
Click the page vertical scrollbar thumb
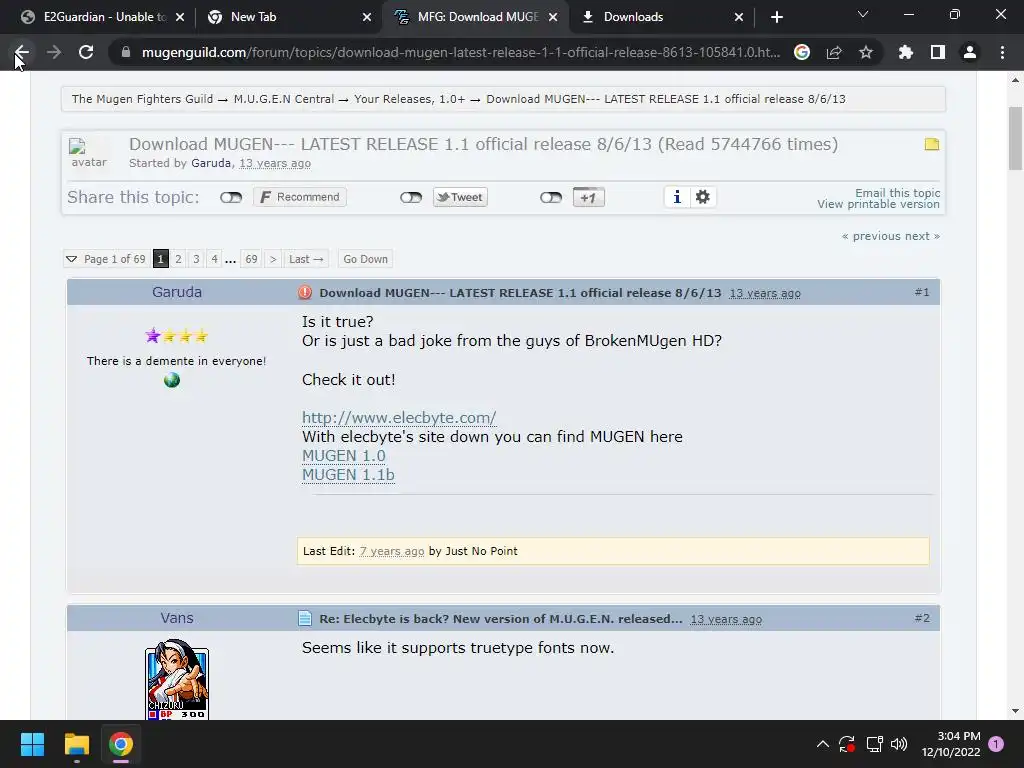[1016, 138]
